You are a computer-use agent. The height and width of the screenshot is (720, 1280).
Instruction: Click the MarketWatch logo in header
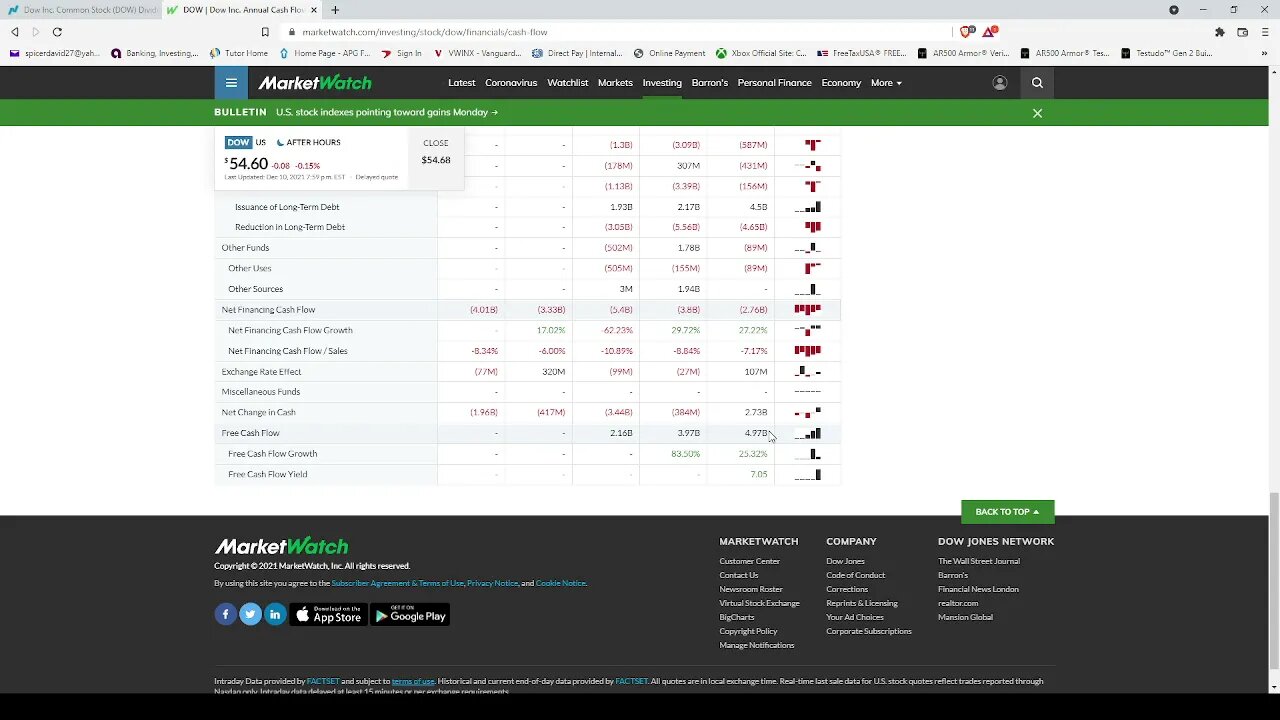click(315, 83)
